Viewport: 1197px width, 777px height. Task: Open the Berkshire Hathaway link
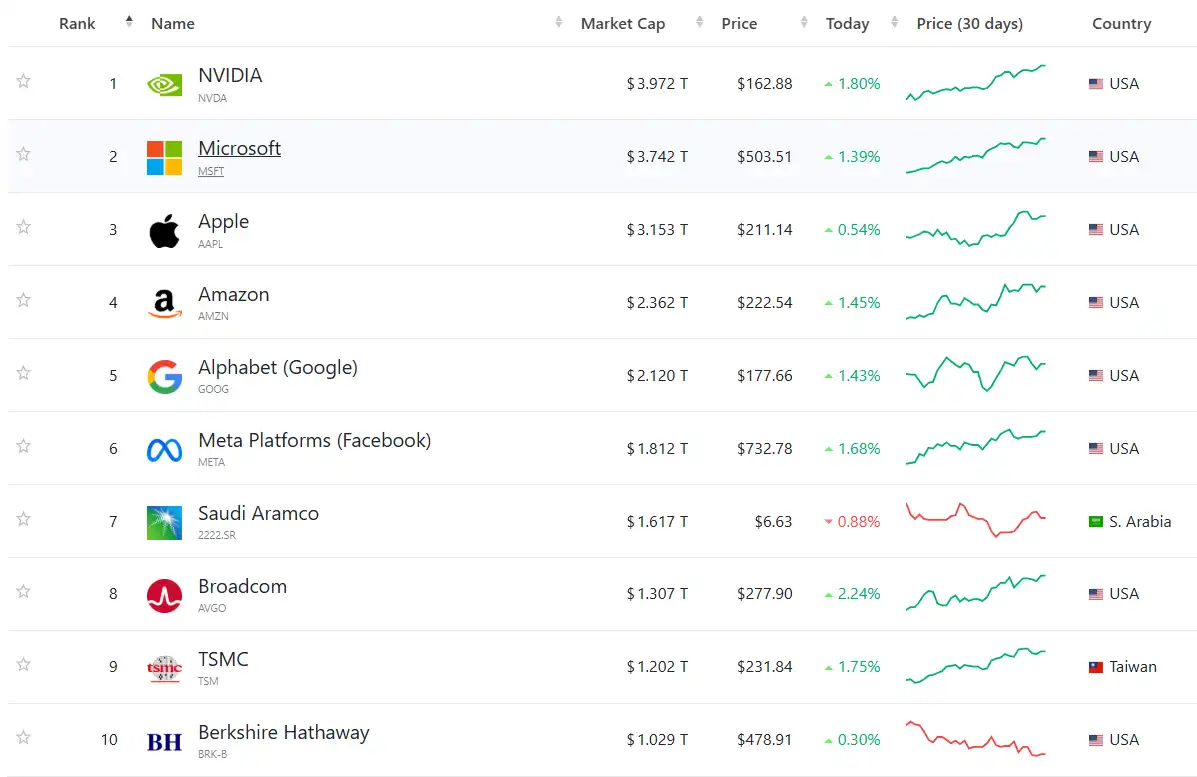284,733
